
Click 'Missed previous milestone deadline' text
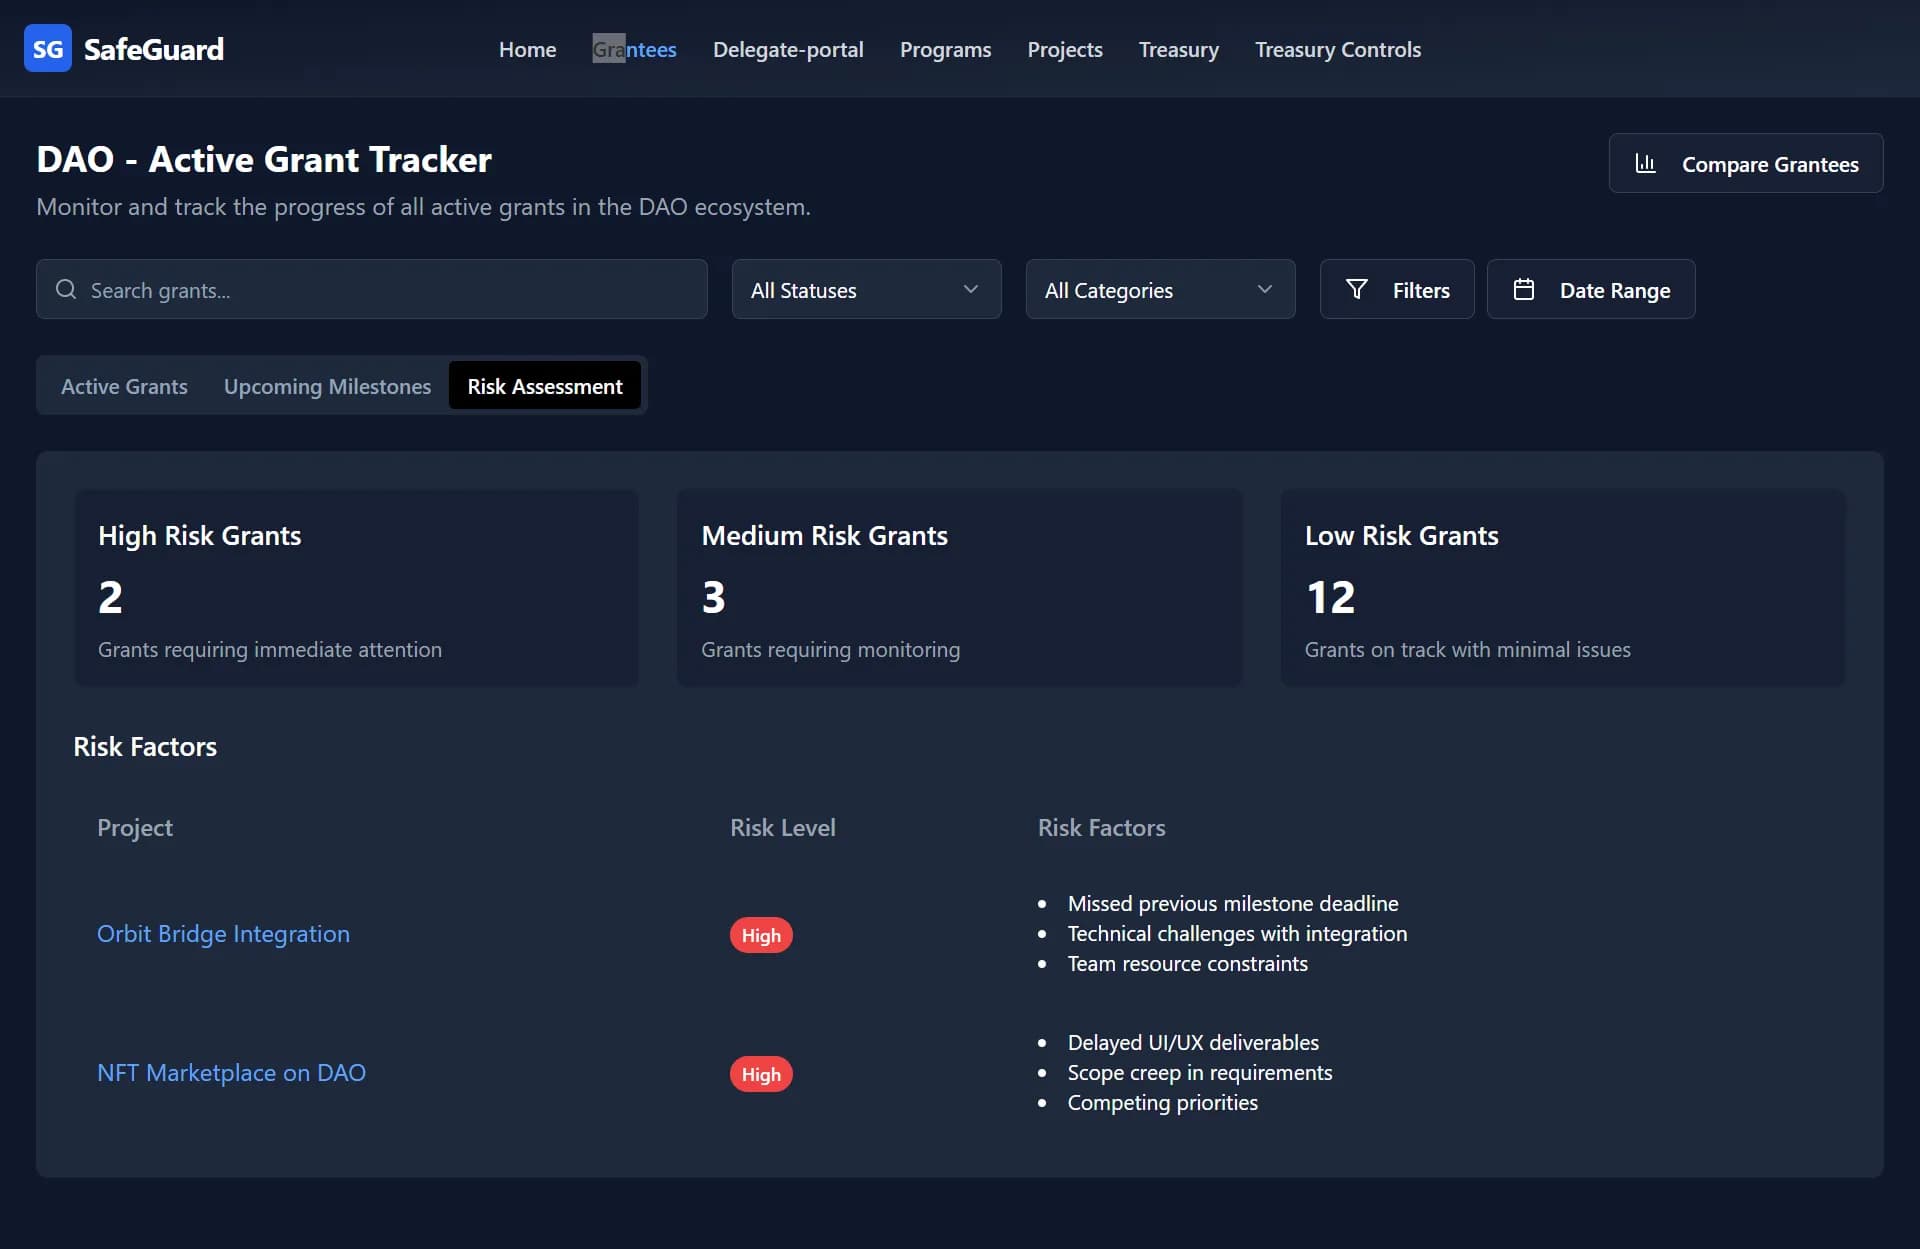(1233, 903)
